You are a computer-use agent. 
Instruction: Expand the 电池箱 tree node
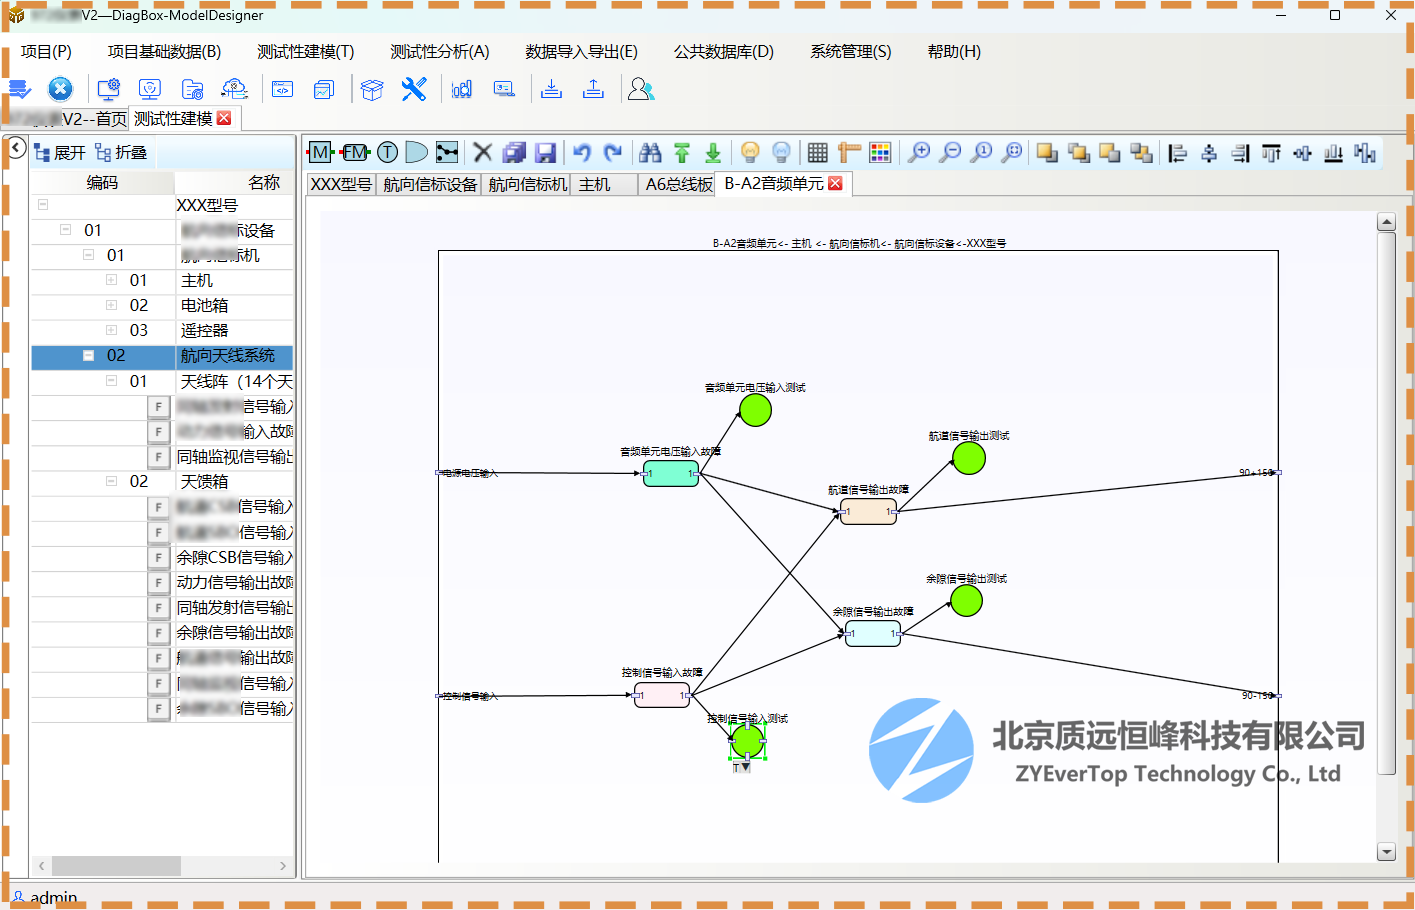[111, 305]
